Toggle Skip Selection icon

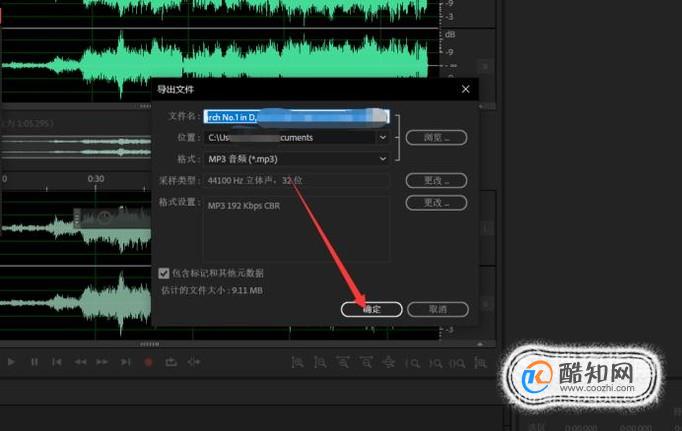[x=194, y=362]
